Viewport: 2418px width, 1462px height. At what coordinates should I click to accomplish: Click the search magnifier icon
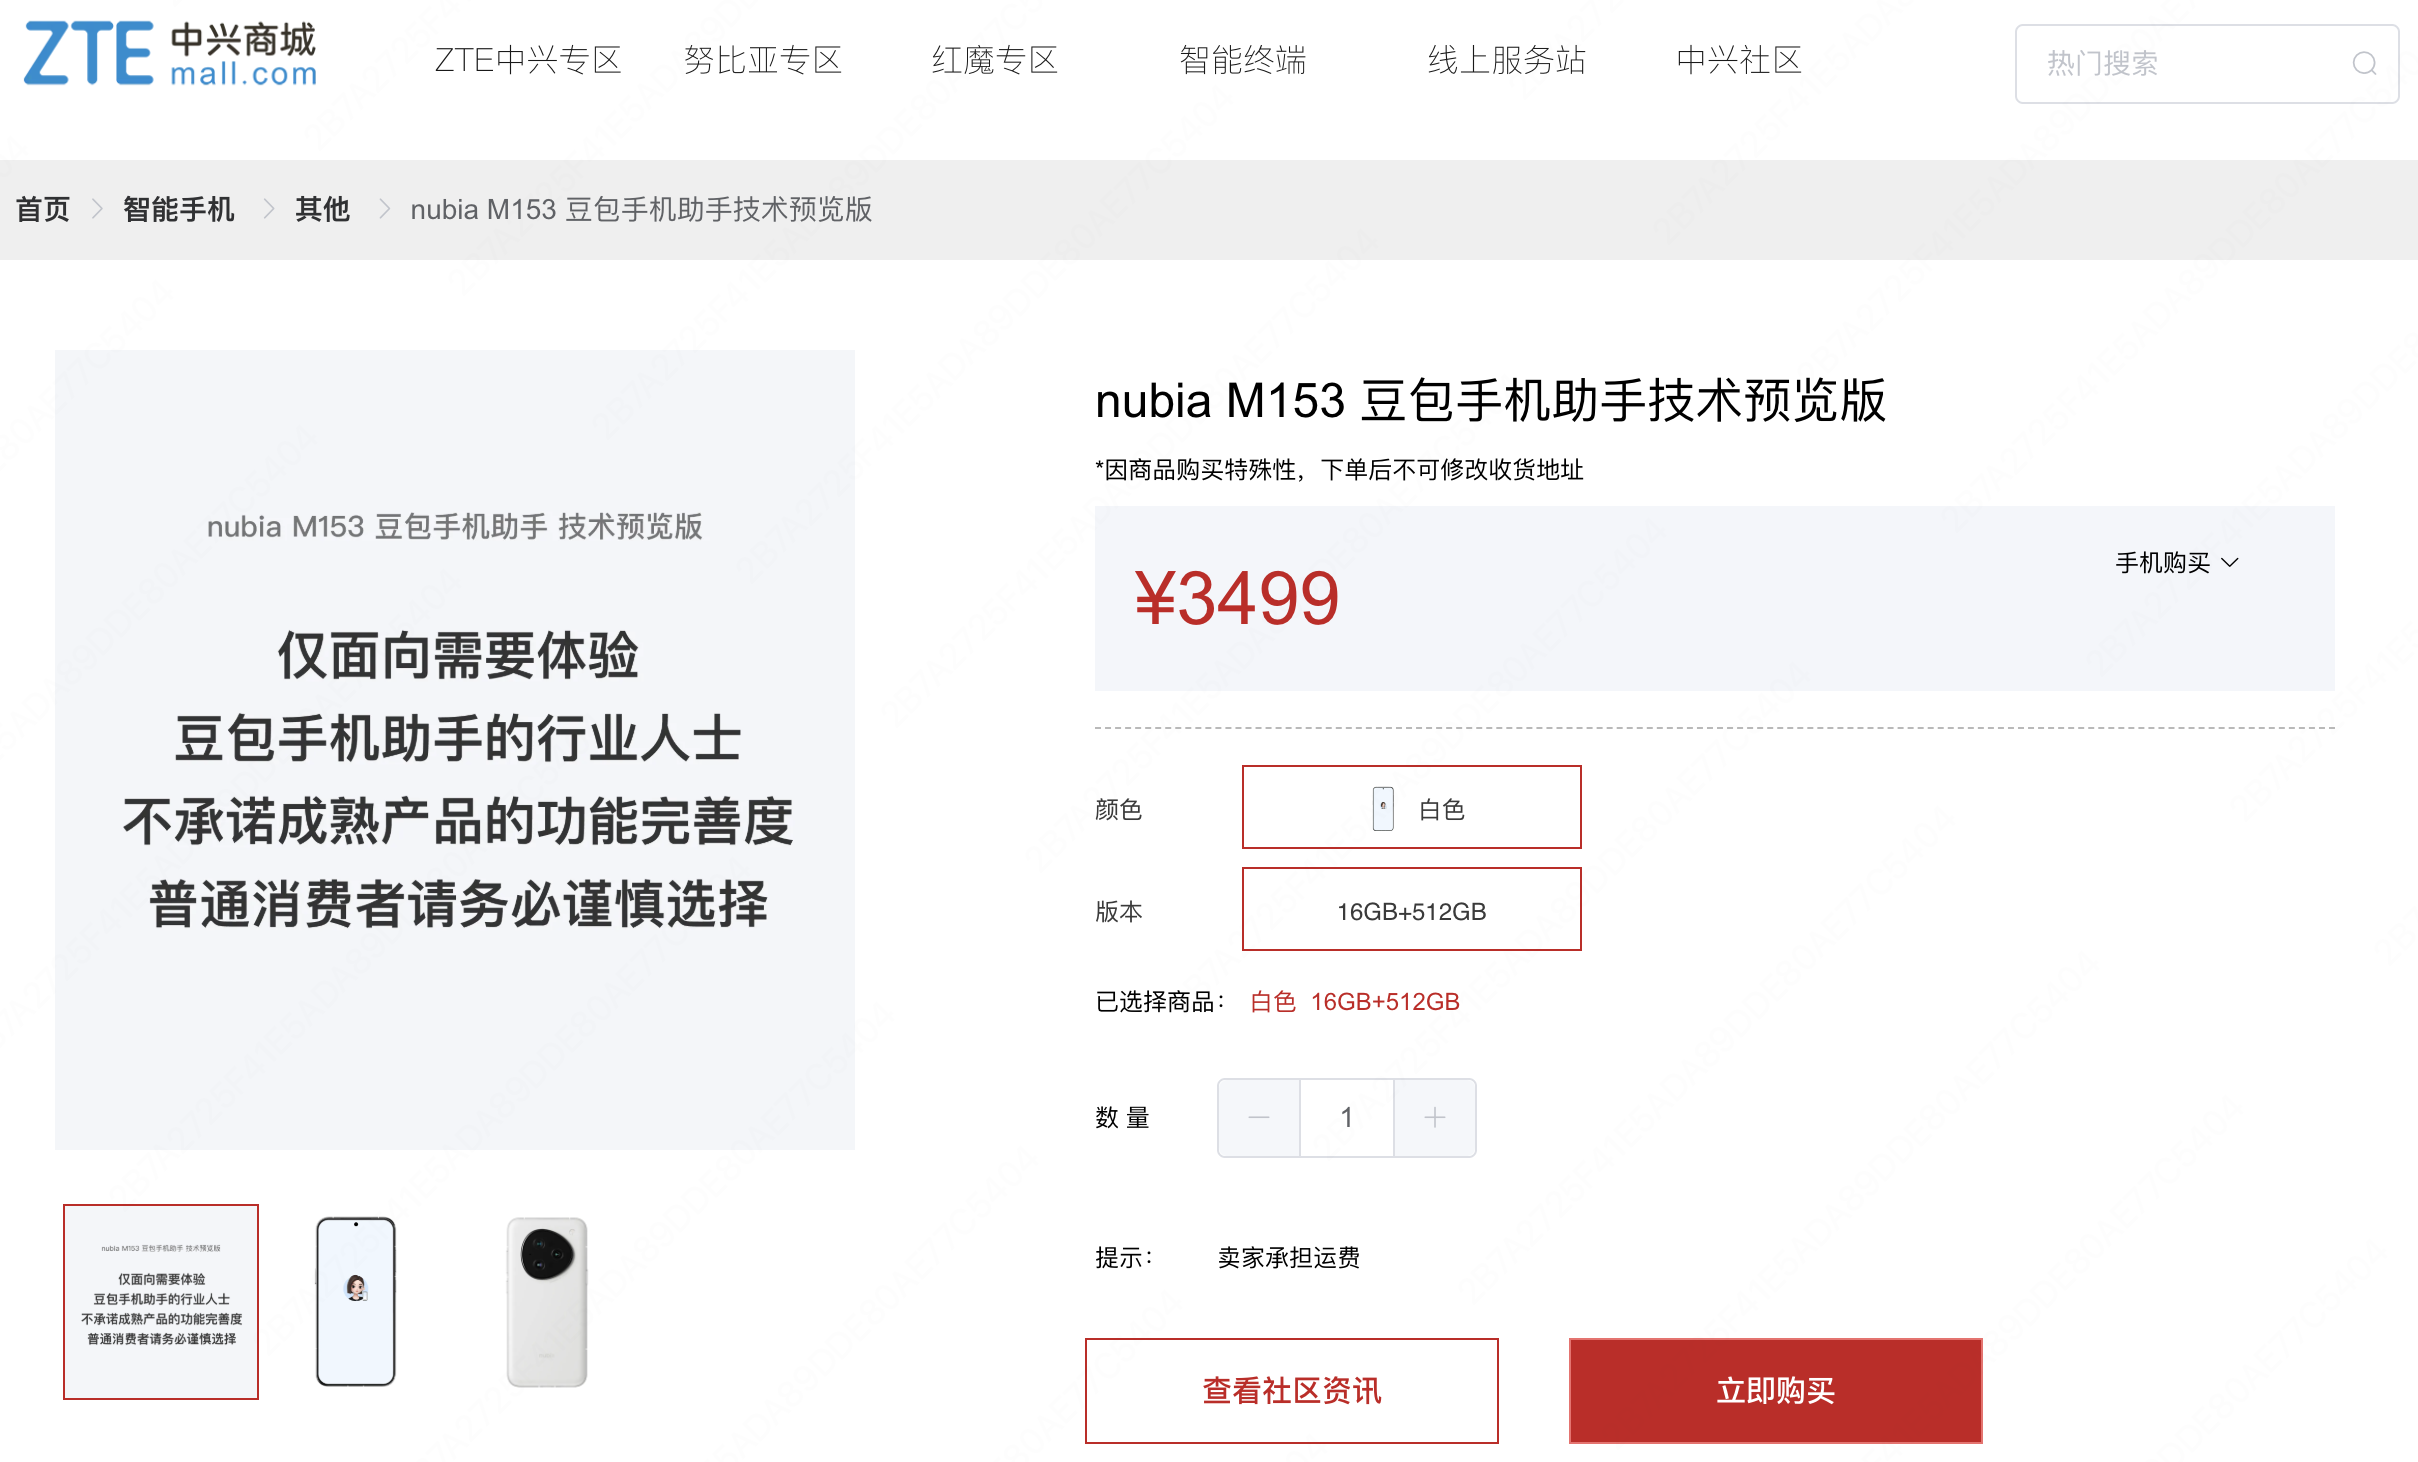(x=2364, y=64)
